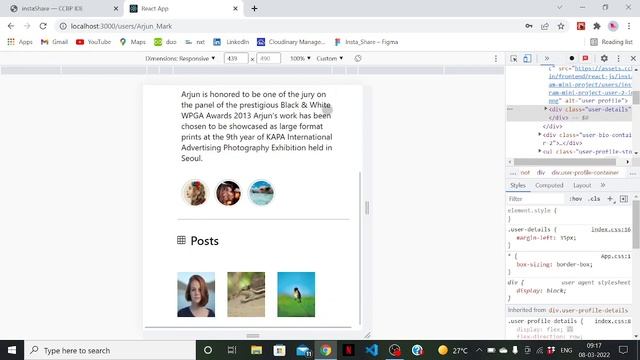
Task: Close the React App tab
Action: [x=236, y=8]
